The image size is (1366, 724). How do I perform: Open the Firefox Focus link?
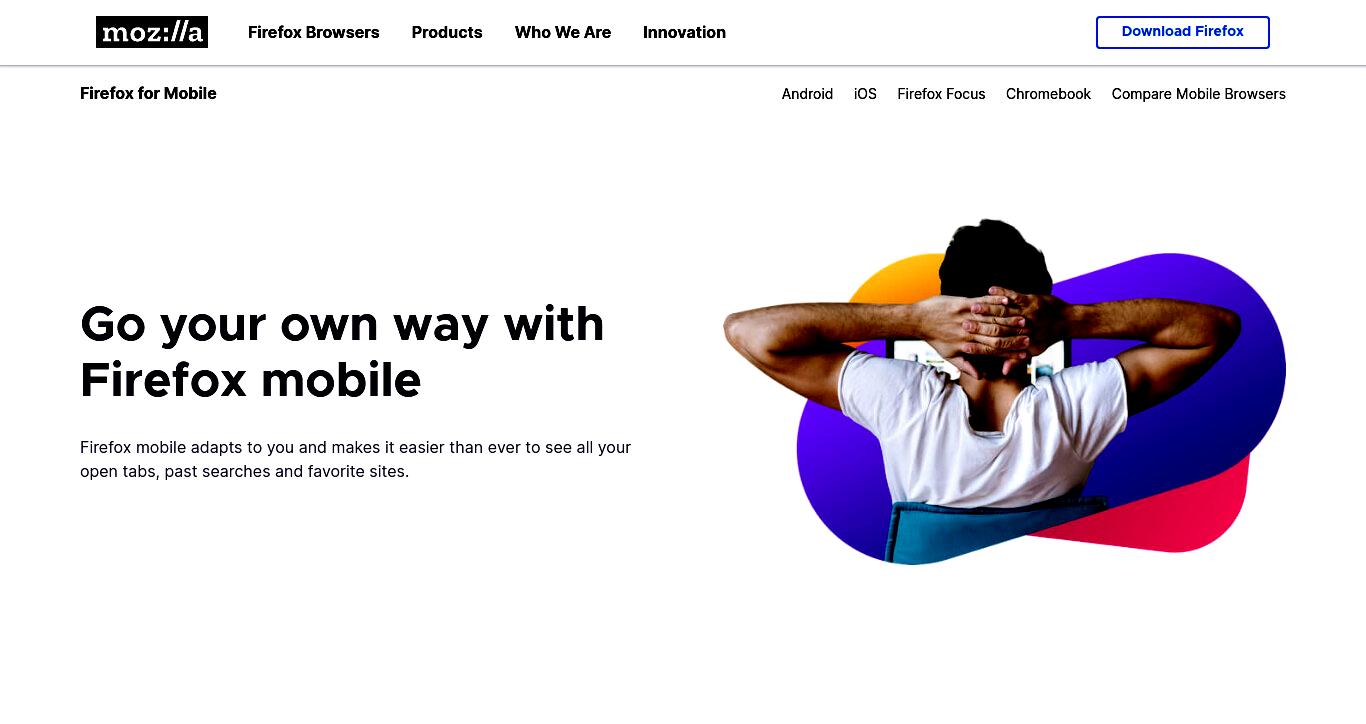[941, 94]
